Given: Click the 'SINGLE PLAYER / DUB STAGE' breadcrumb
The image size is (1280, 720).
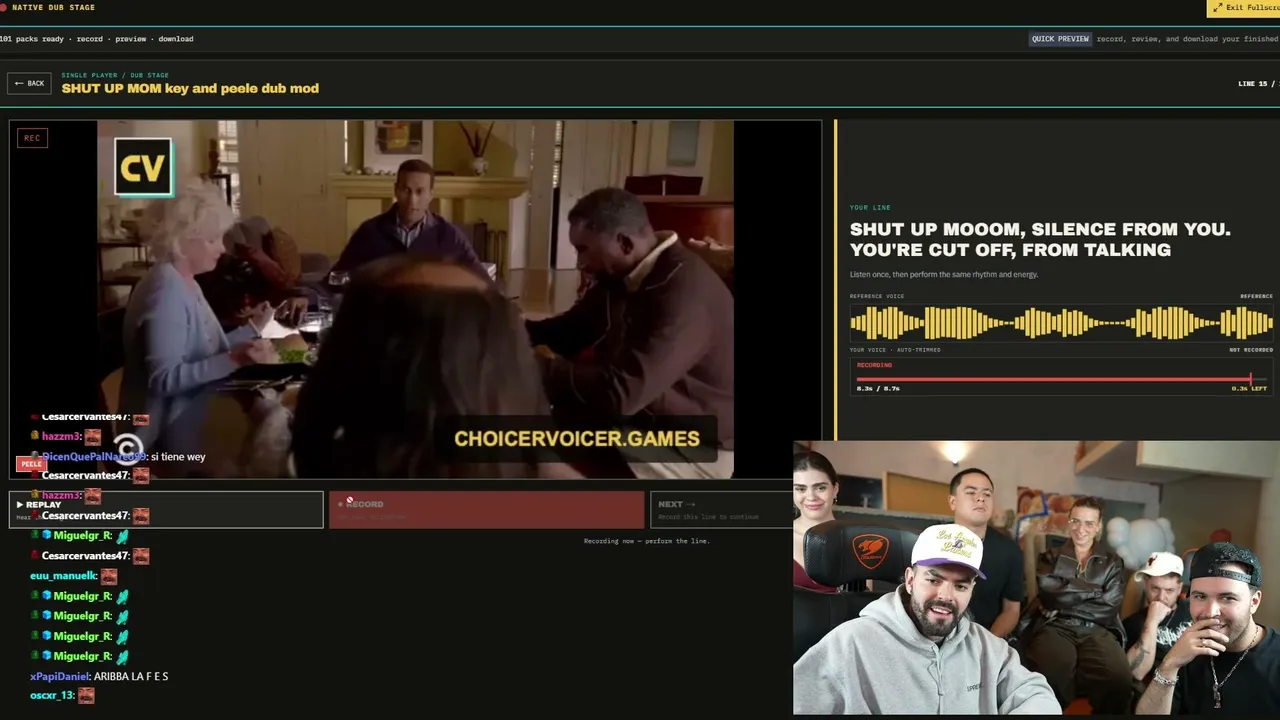Looking at the screenshot, I should click(x=115, y=75).
